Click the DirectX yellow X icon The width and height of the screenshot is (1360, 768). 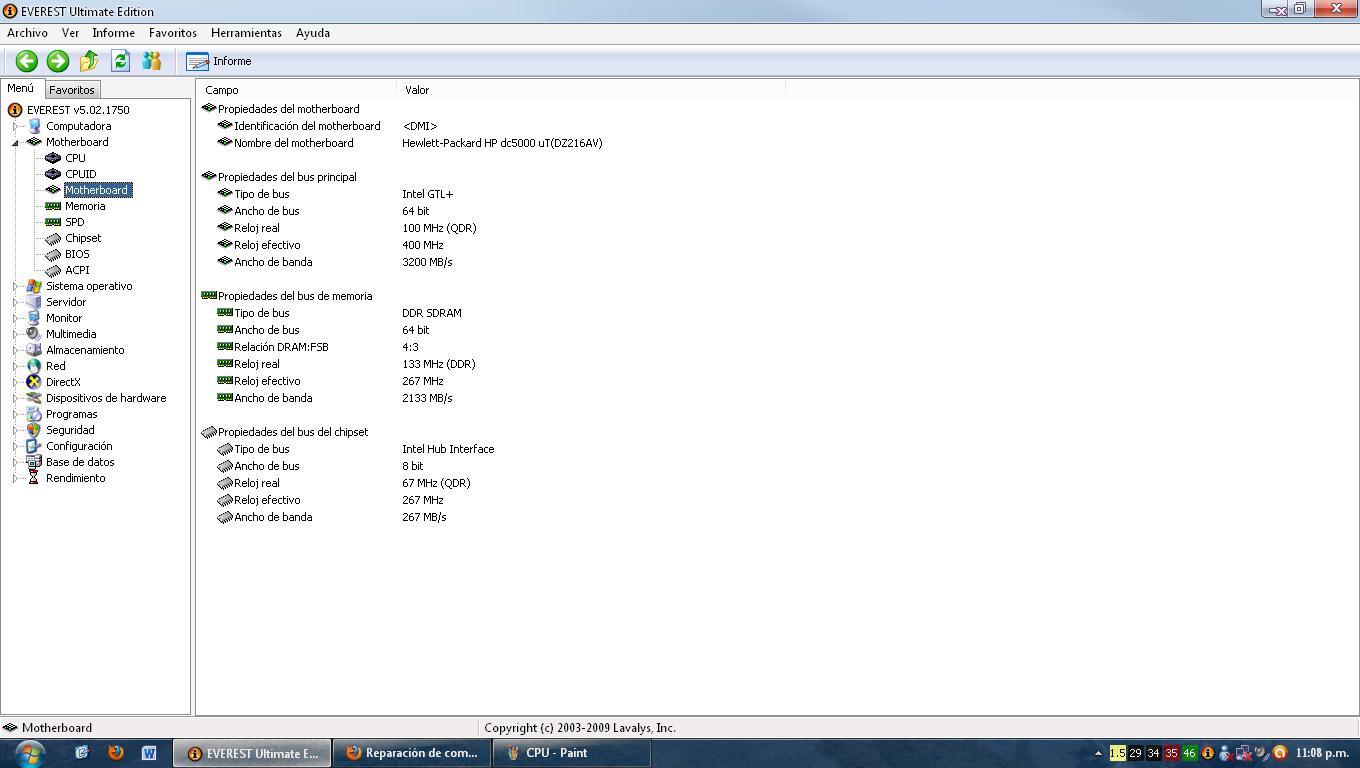pyautogui.click(x=34, y=382)
